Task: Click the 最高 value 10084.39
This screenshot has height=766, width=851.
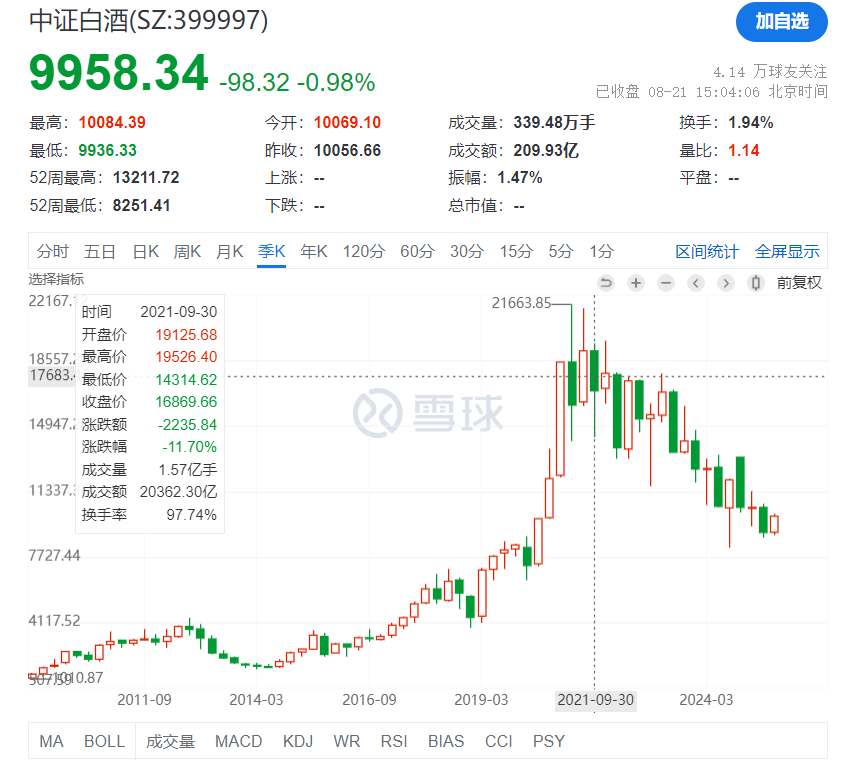Action: pyautogui.click(x=112, y=122)
